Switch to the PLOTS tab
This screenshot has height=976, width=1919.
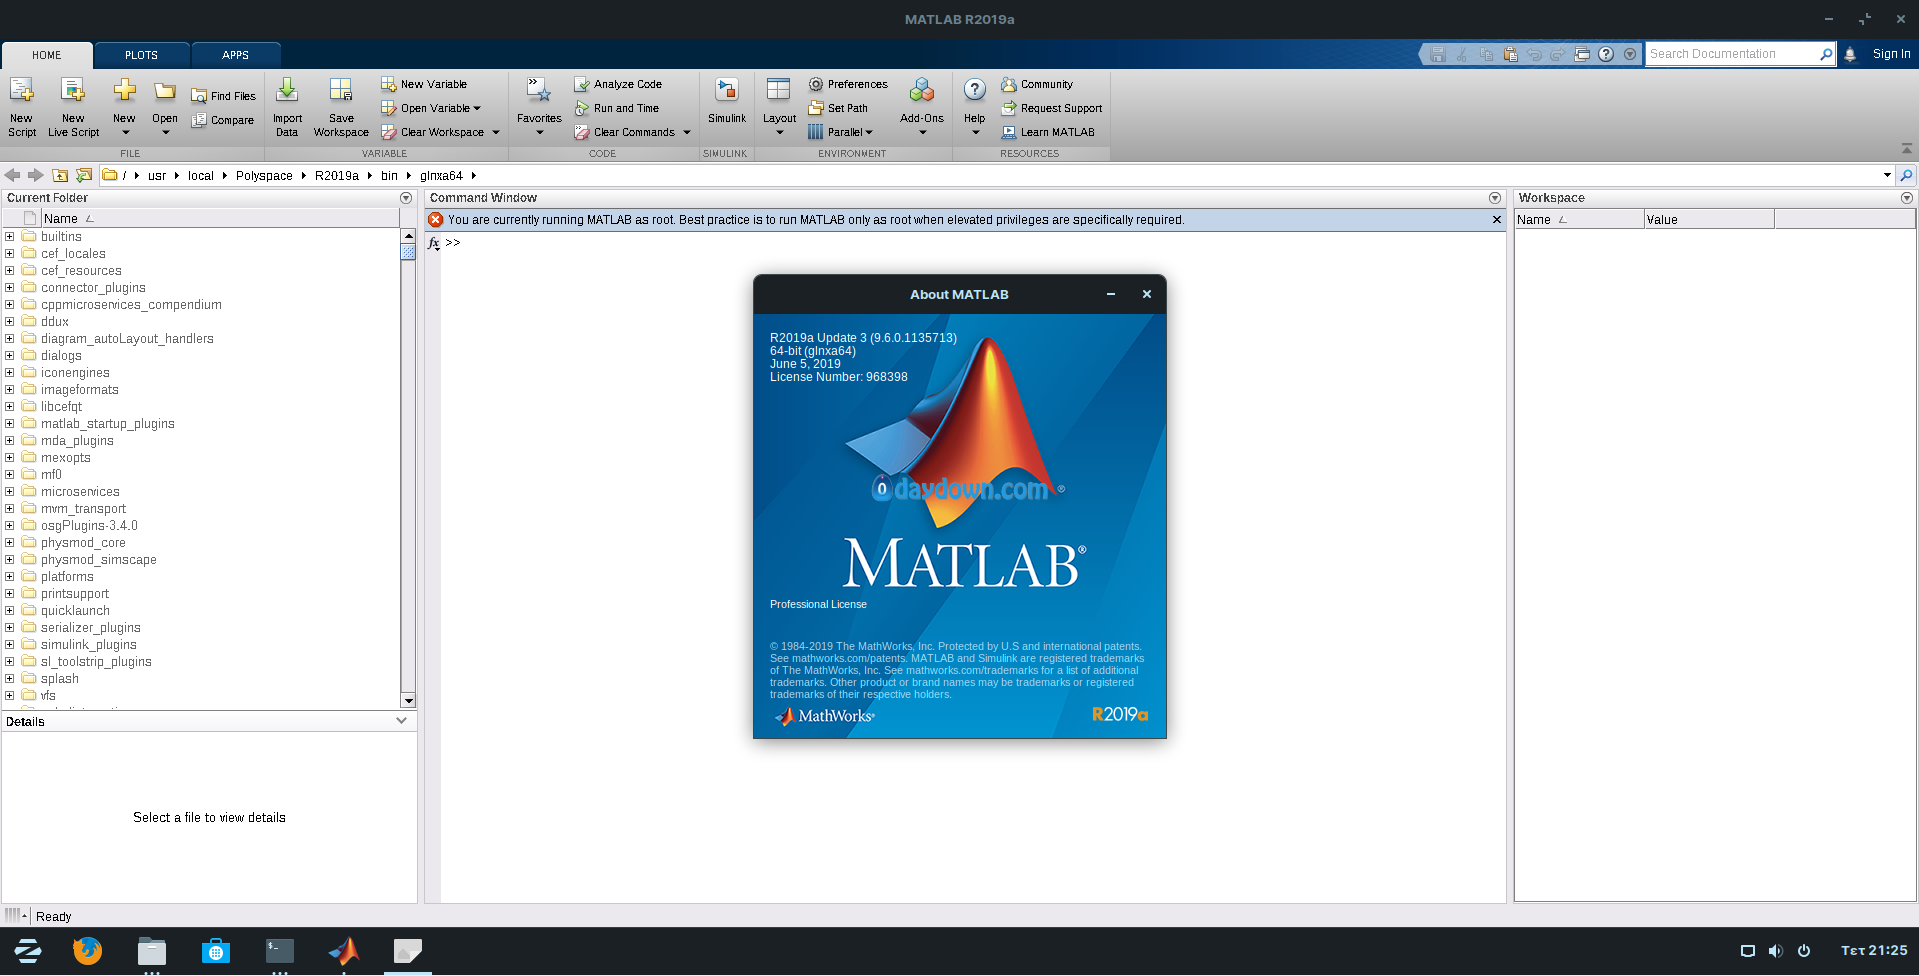(141, 55)
